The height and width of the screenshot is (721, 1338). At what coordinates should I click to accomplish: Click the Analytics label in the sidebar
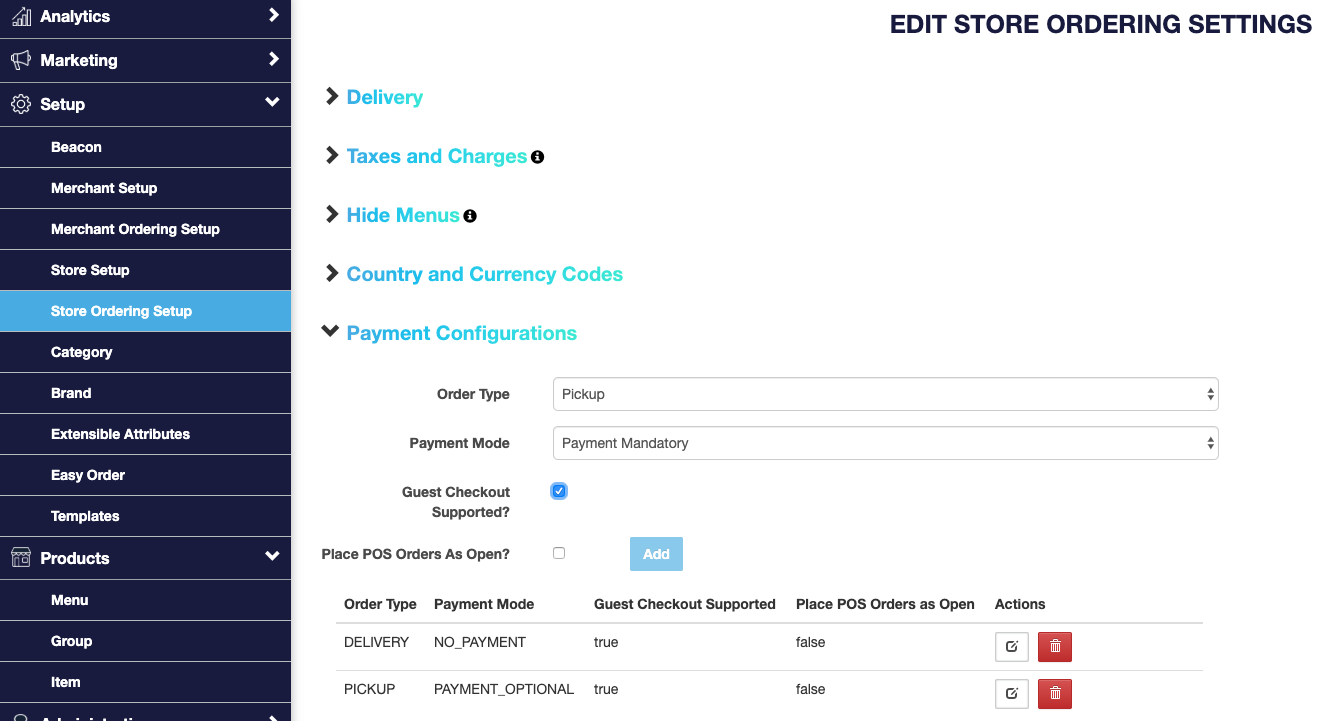pos(75,17)
